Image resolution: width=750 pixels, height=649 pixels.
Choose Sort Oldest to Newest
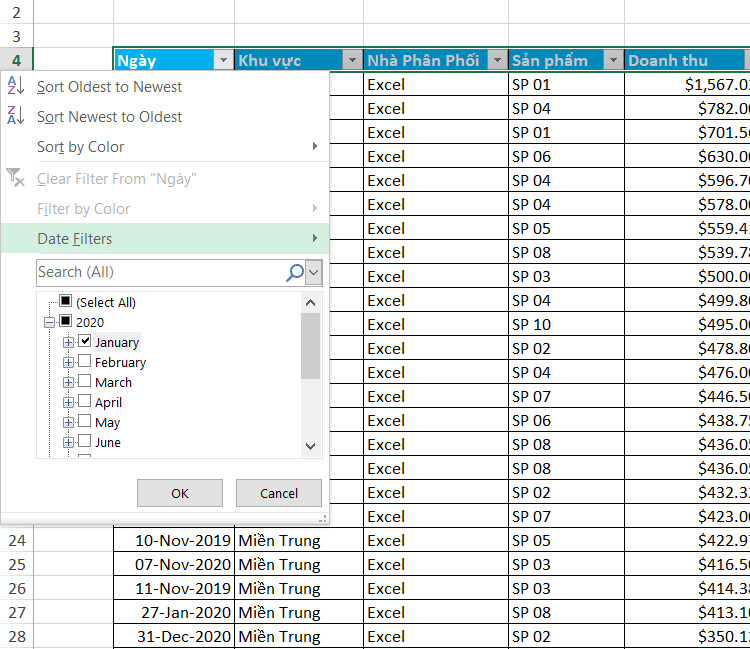tap(165, 87)
